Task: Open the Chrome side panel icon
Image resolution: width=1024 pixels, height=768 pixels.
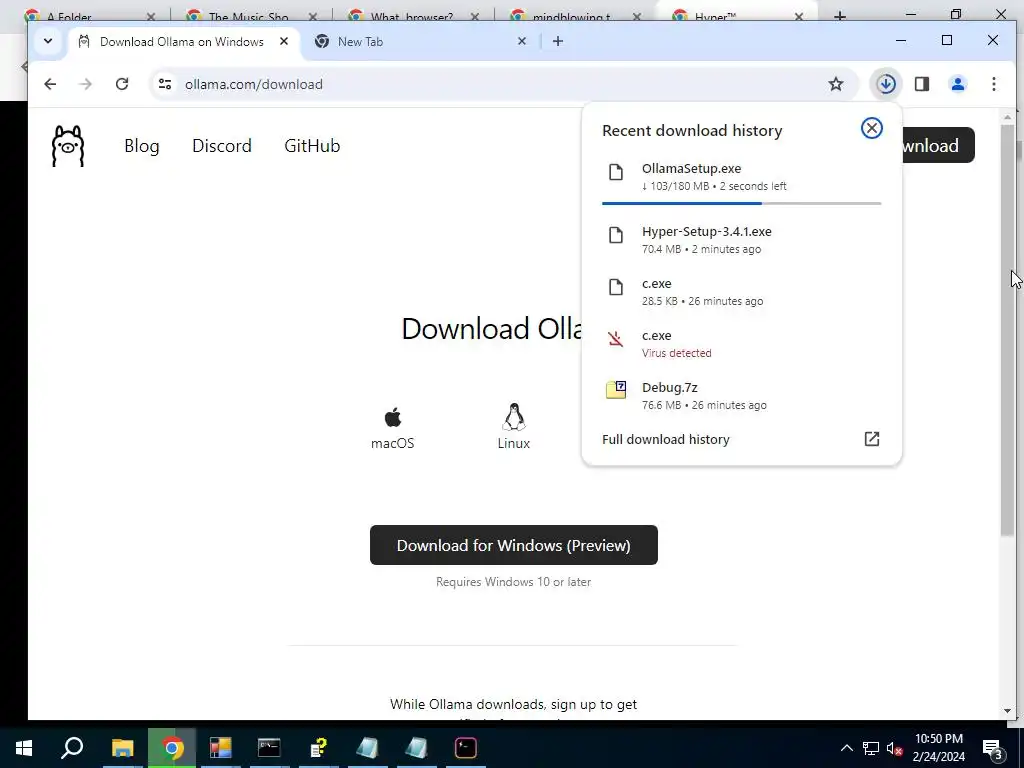Action: (x=921, y=84)
